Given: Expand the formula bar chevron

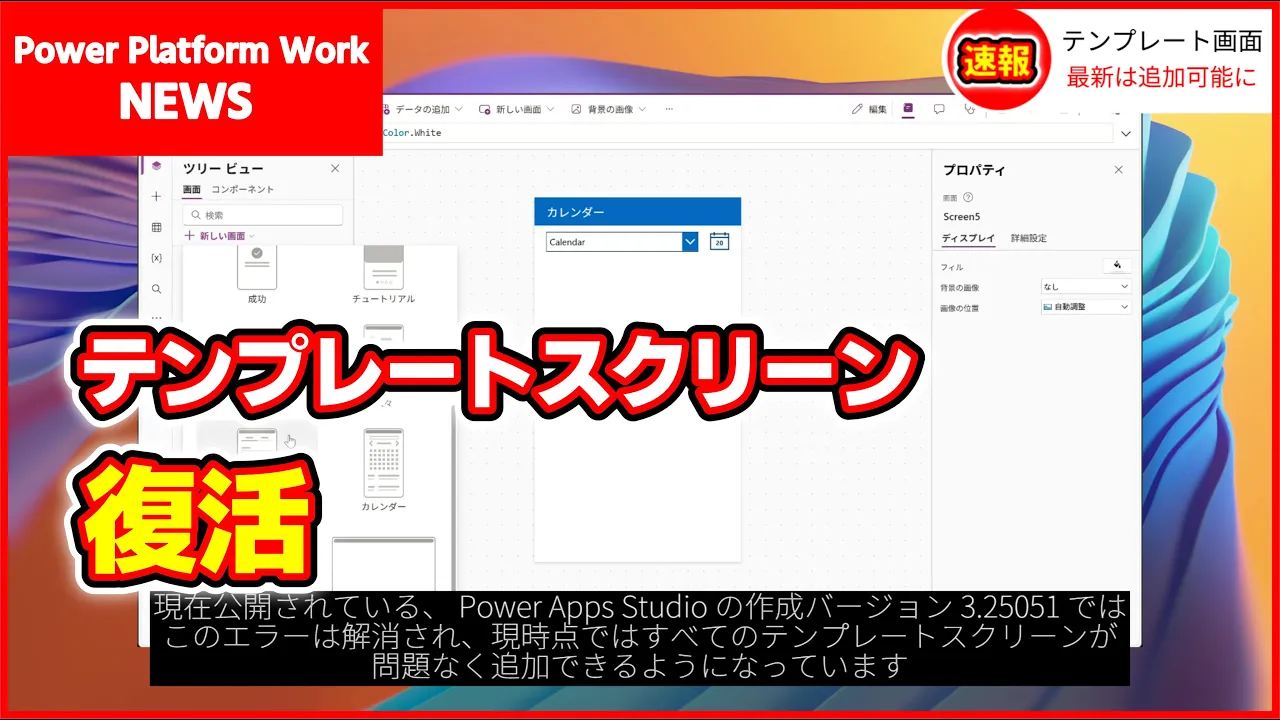Looking at the screenshot, I should [x=1126, y=133].
